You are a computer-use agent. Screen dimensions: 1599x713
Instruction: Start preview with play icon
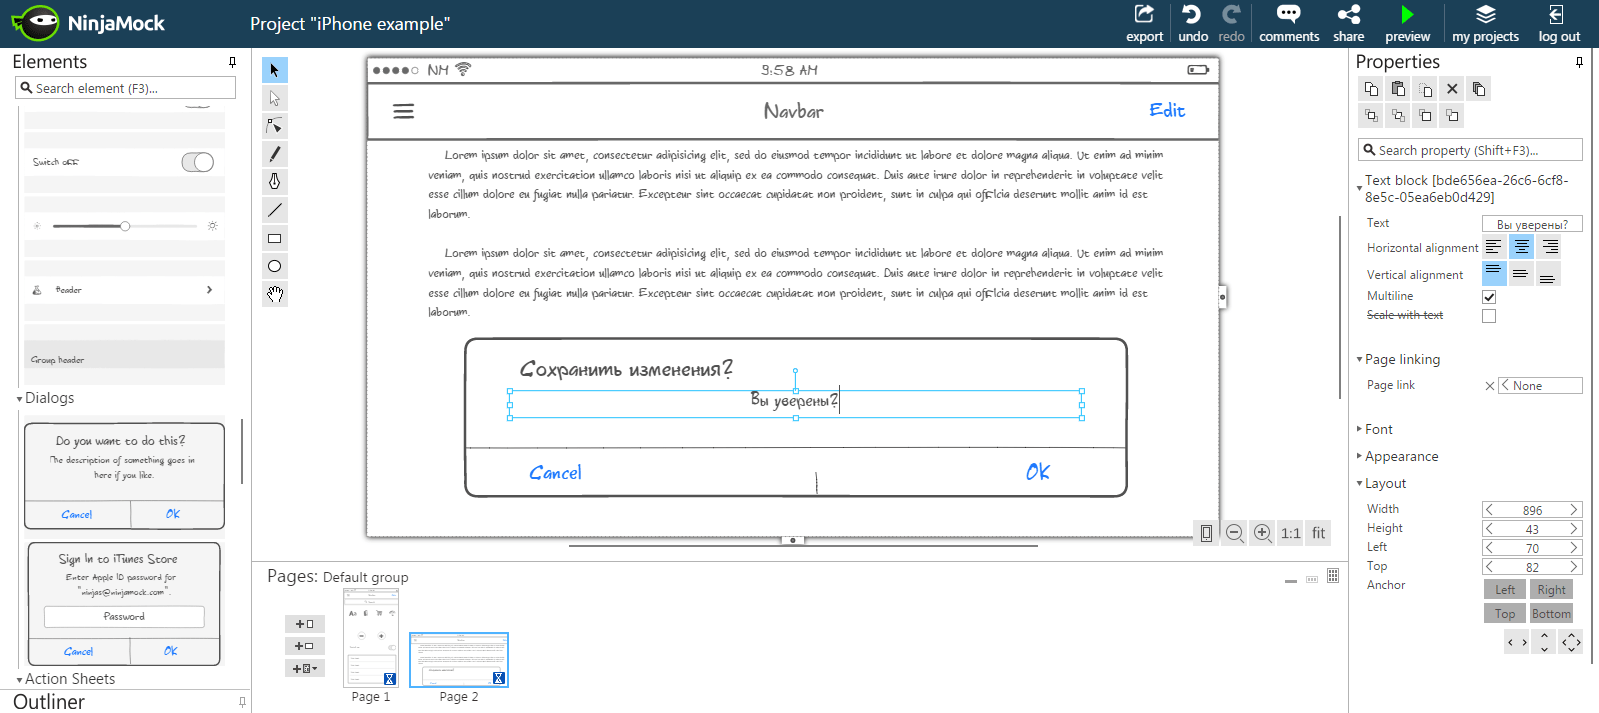(x=1407, y=23)
